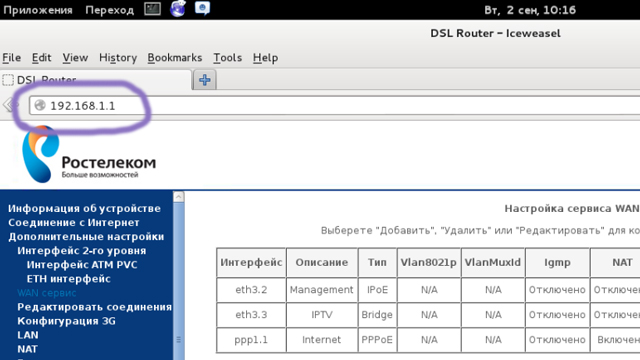Click the globe site identity icon
The width and height of the screenshot is (640, 360).
(x=40, y=105)
